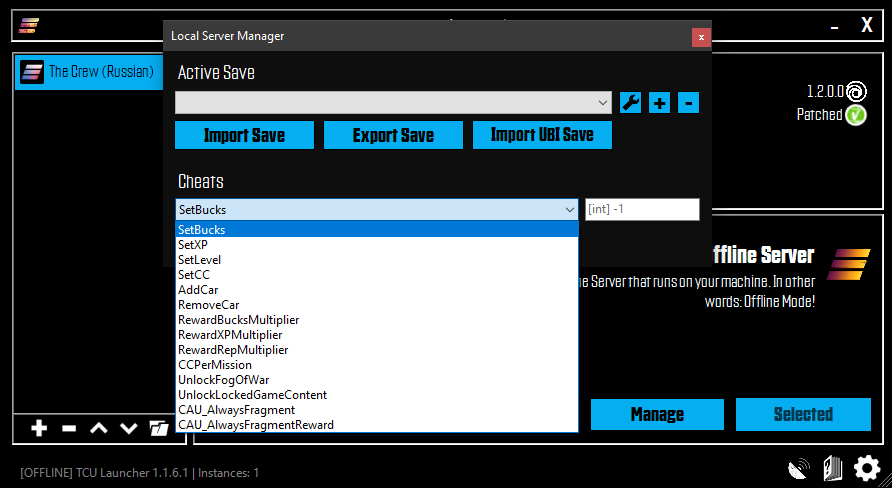
Task: Move the instance down with the down arrow
Action: click(x=128, y=428)
